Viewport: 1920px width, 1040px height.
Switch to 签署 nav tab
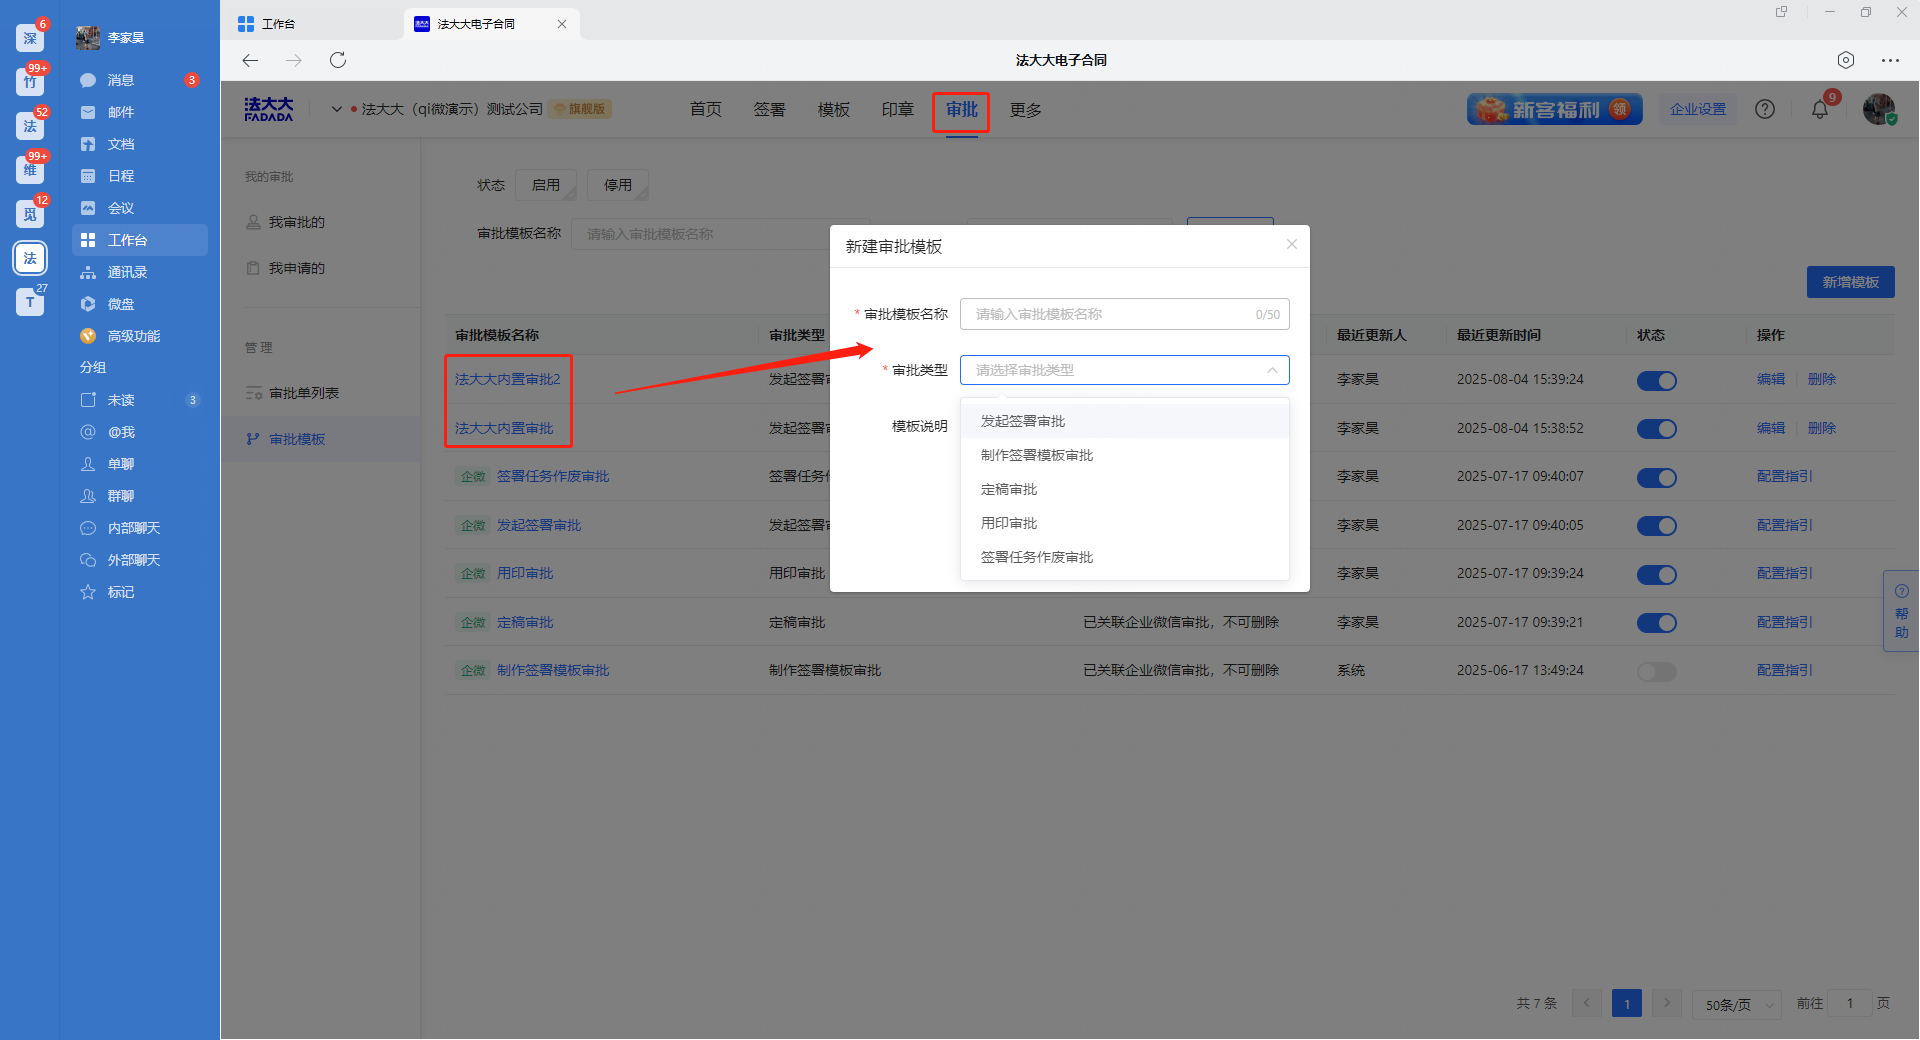pos(770,110)
